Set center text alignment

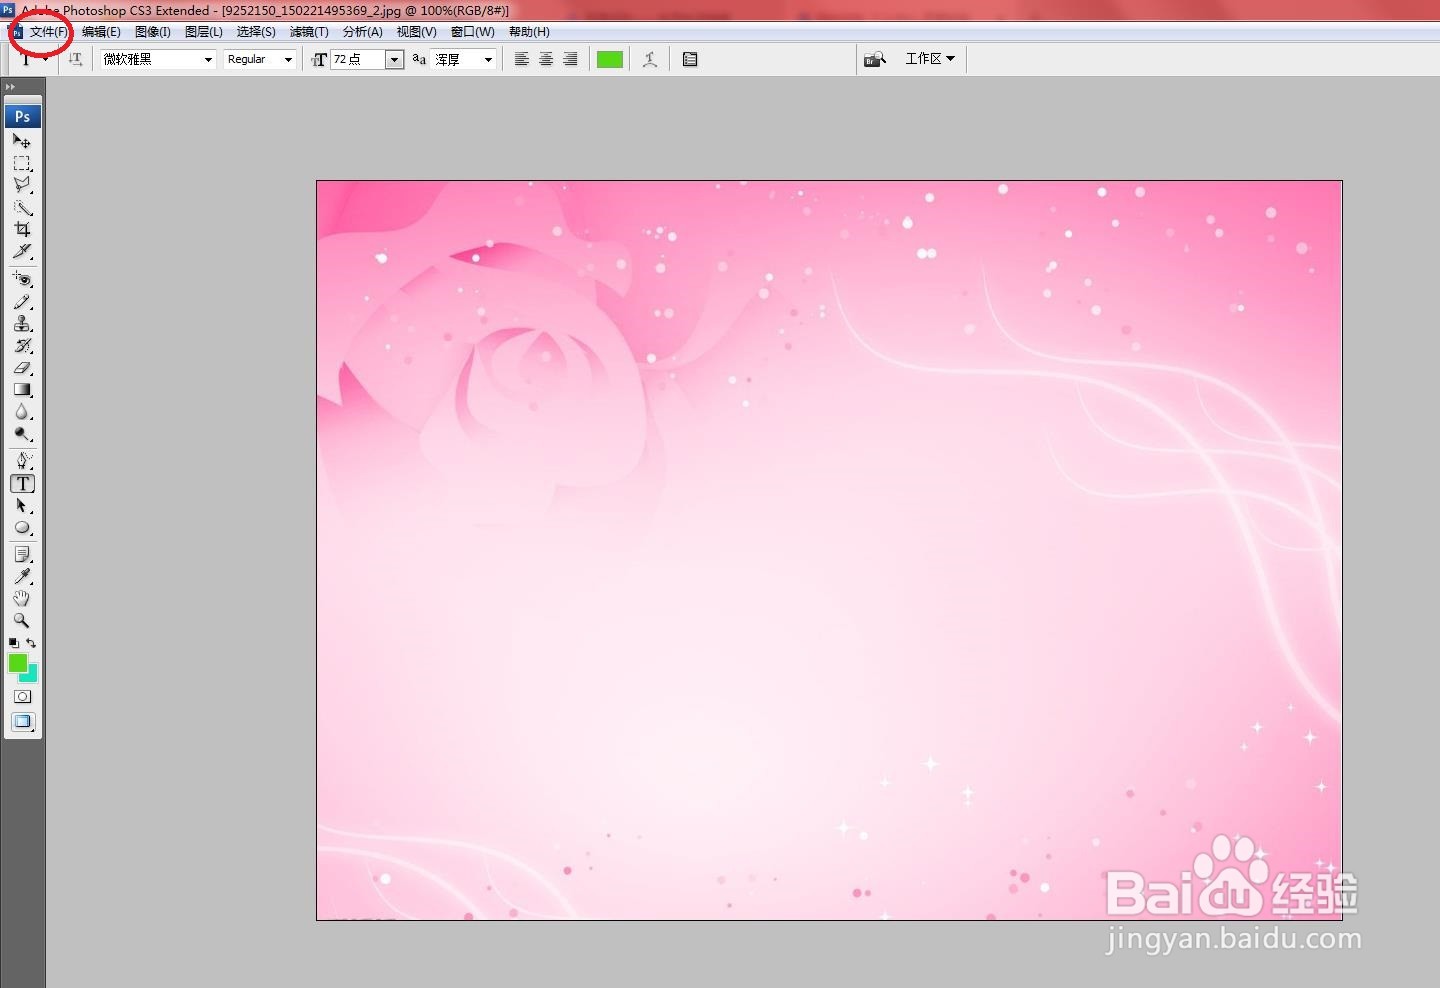(546, 59)
